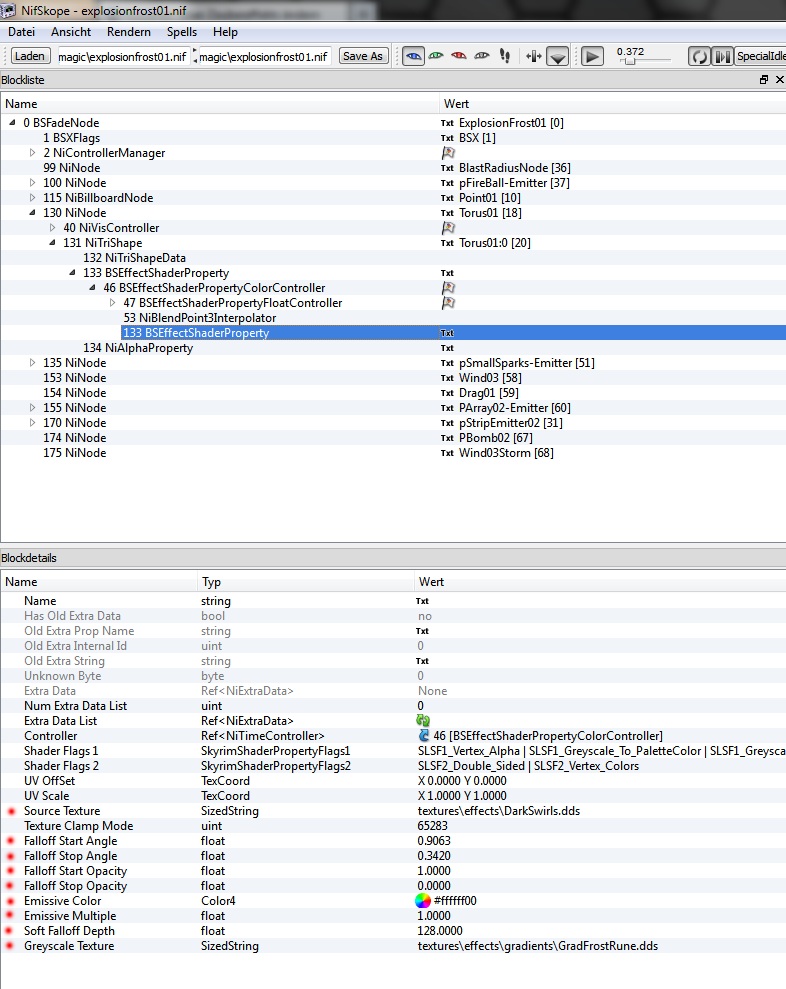Open the Rendern menu
The width and height of the screenshot is (786, 989).
(129, 32)
